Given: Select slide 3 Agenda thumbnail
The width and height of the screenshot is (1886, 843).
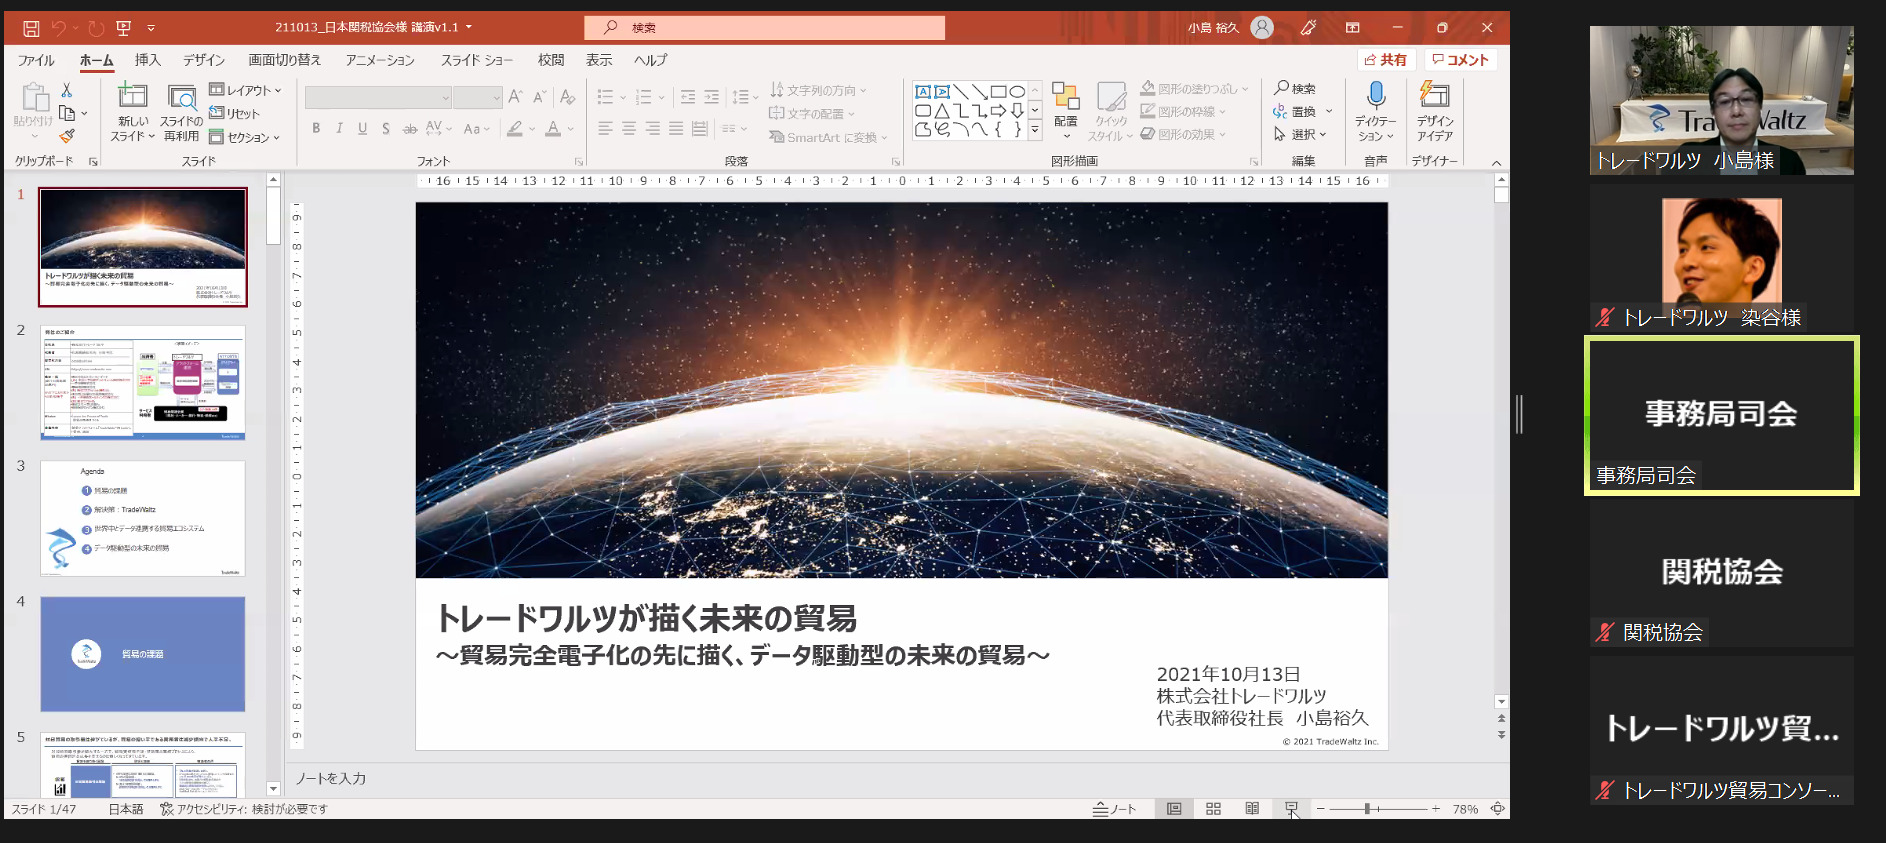Looking at the screenshot, I should [143, 518].
